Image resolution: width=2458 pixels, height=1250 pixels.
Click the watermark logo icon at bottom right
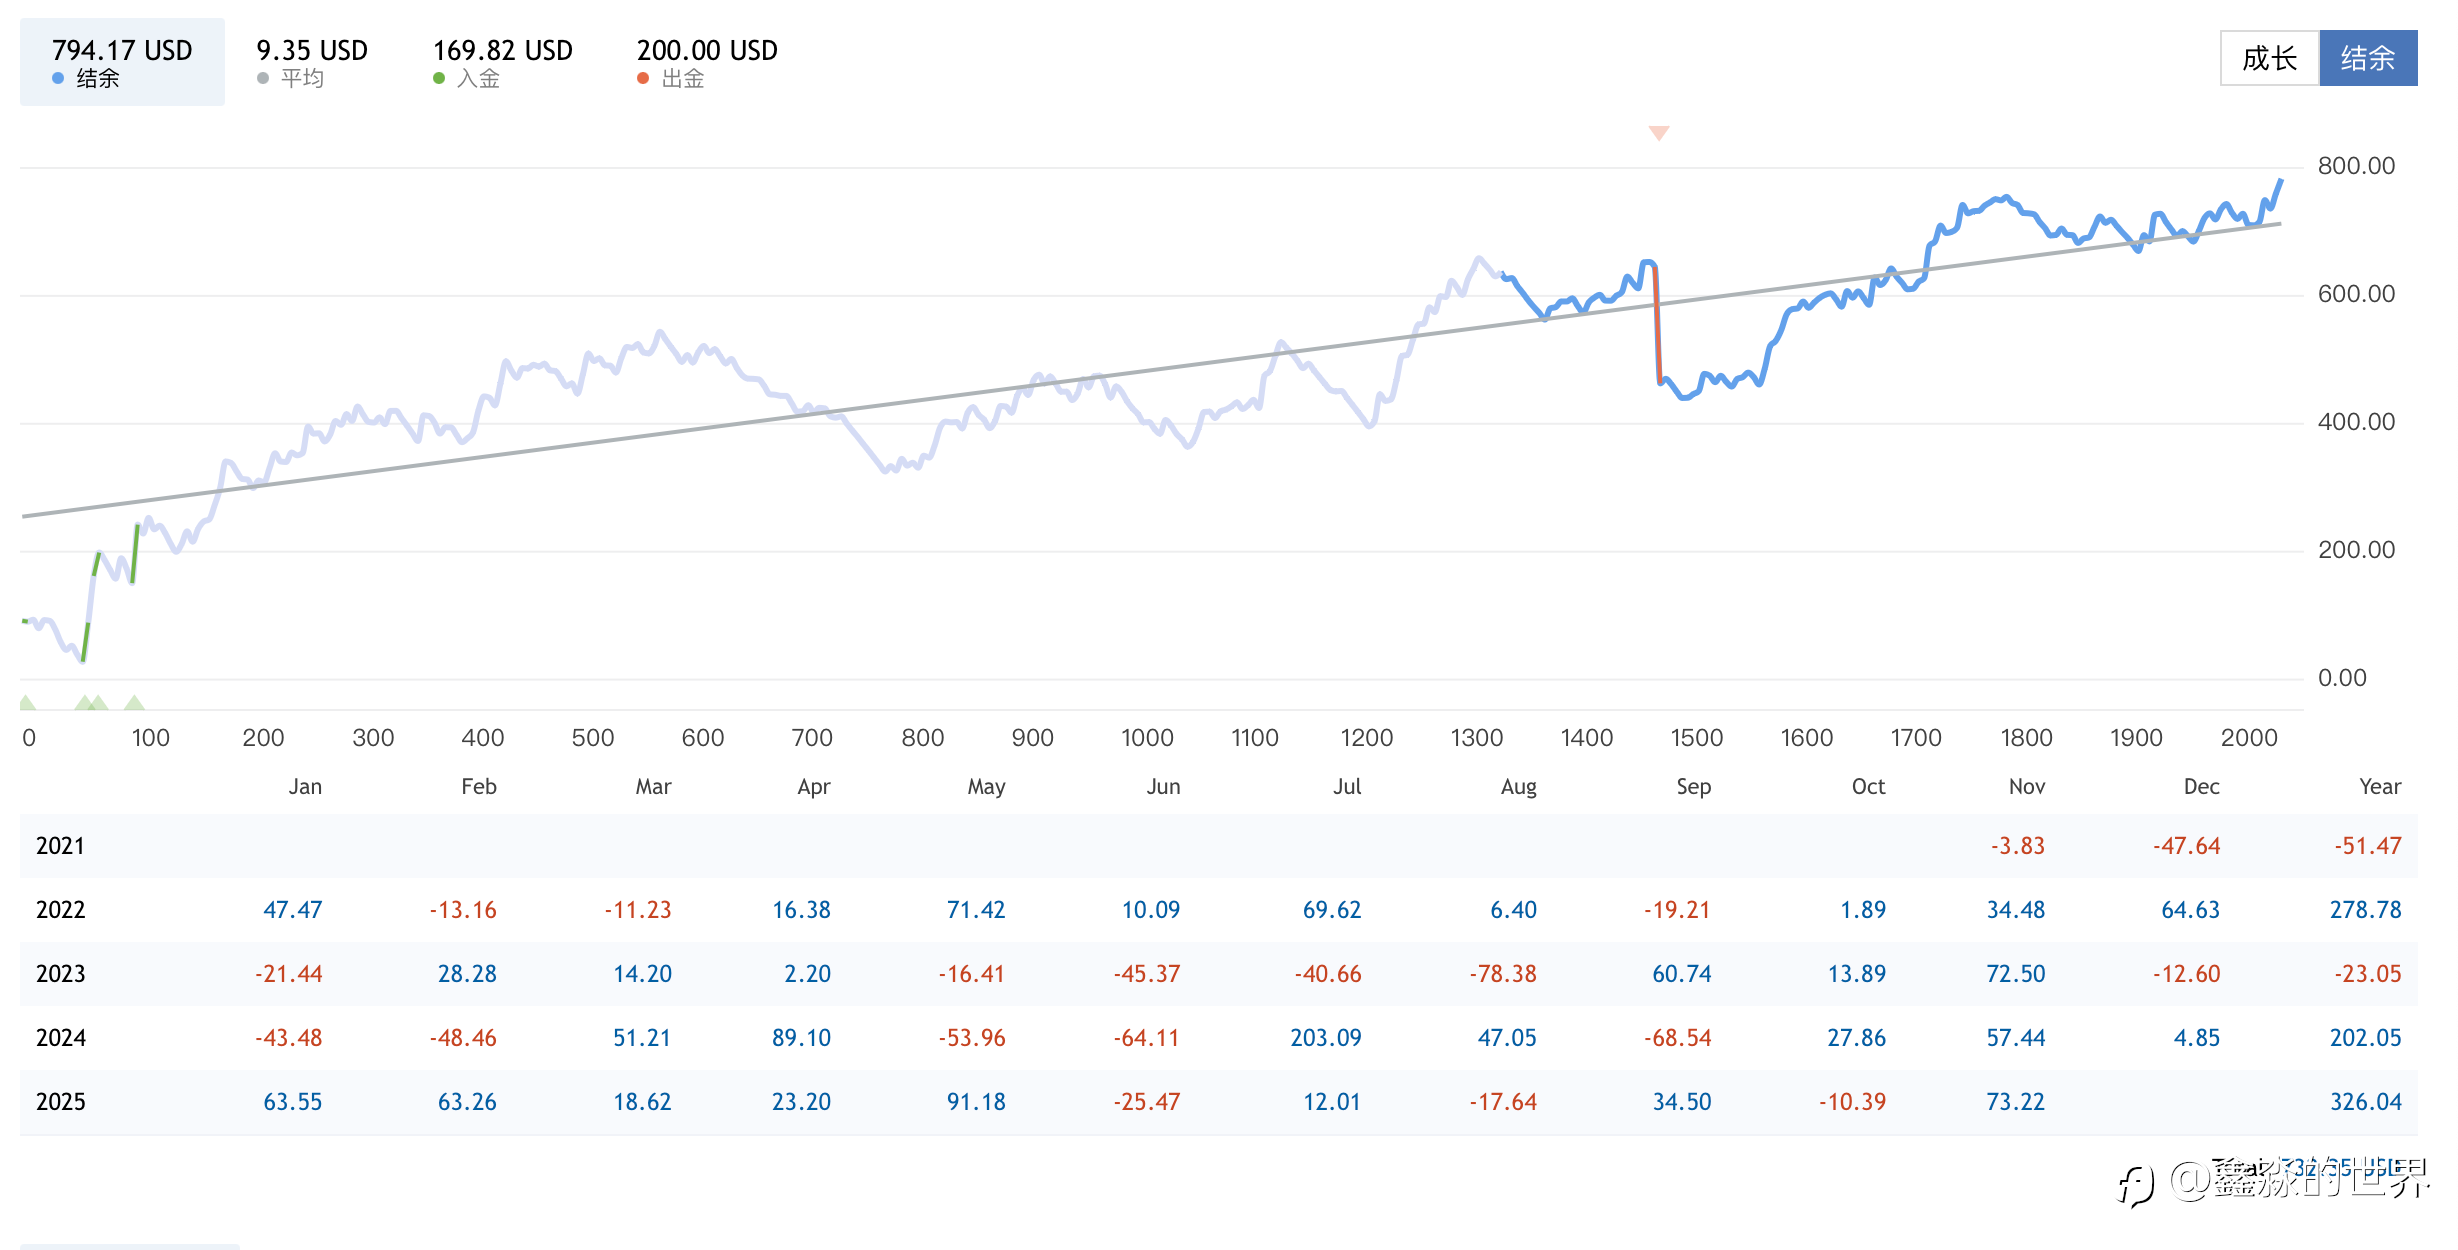click(2136, 1186)
